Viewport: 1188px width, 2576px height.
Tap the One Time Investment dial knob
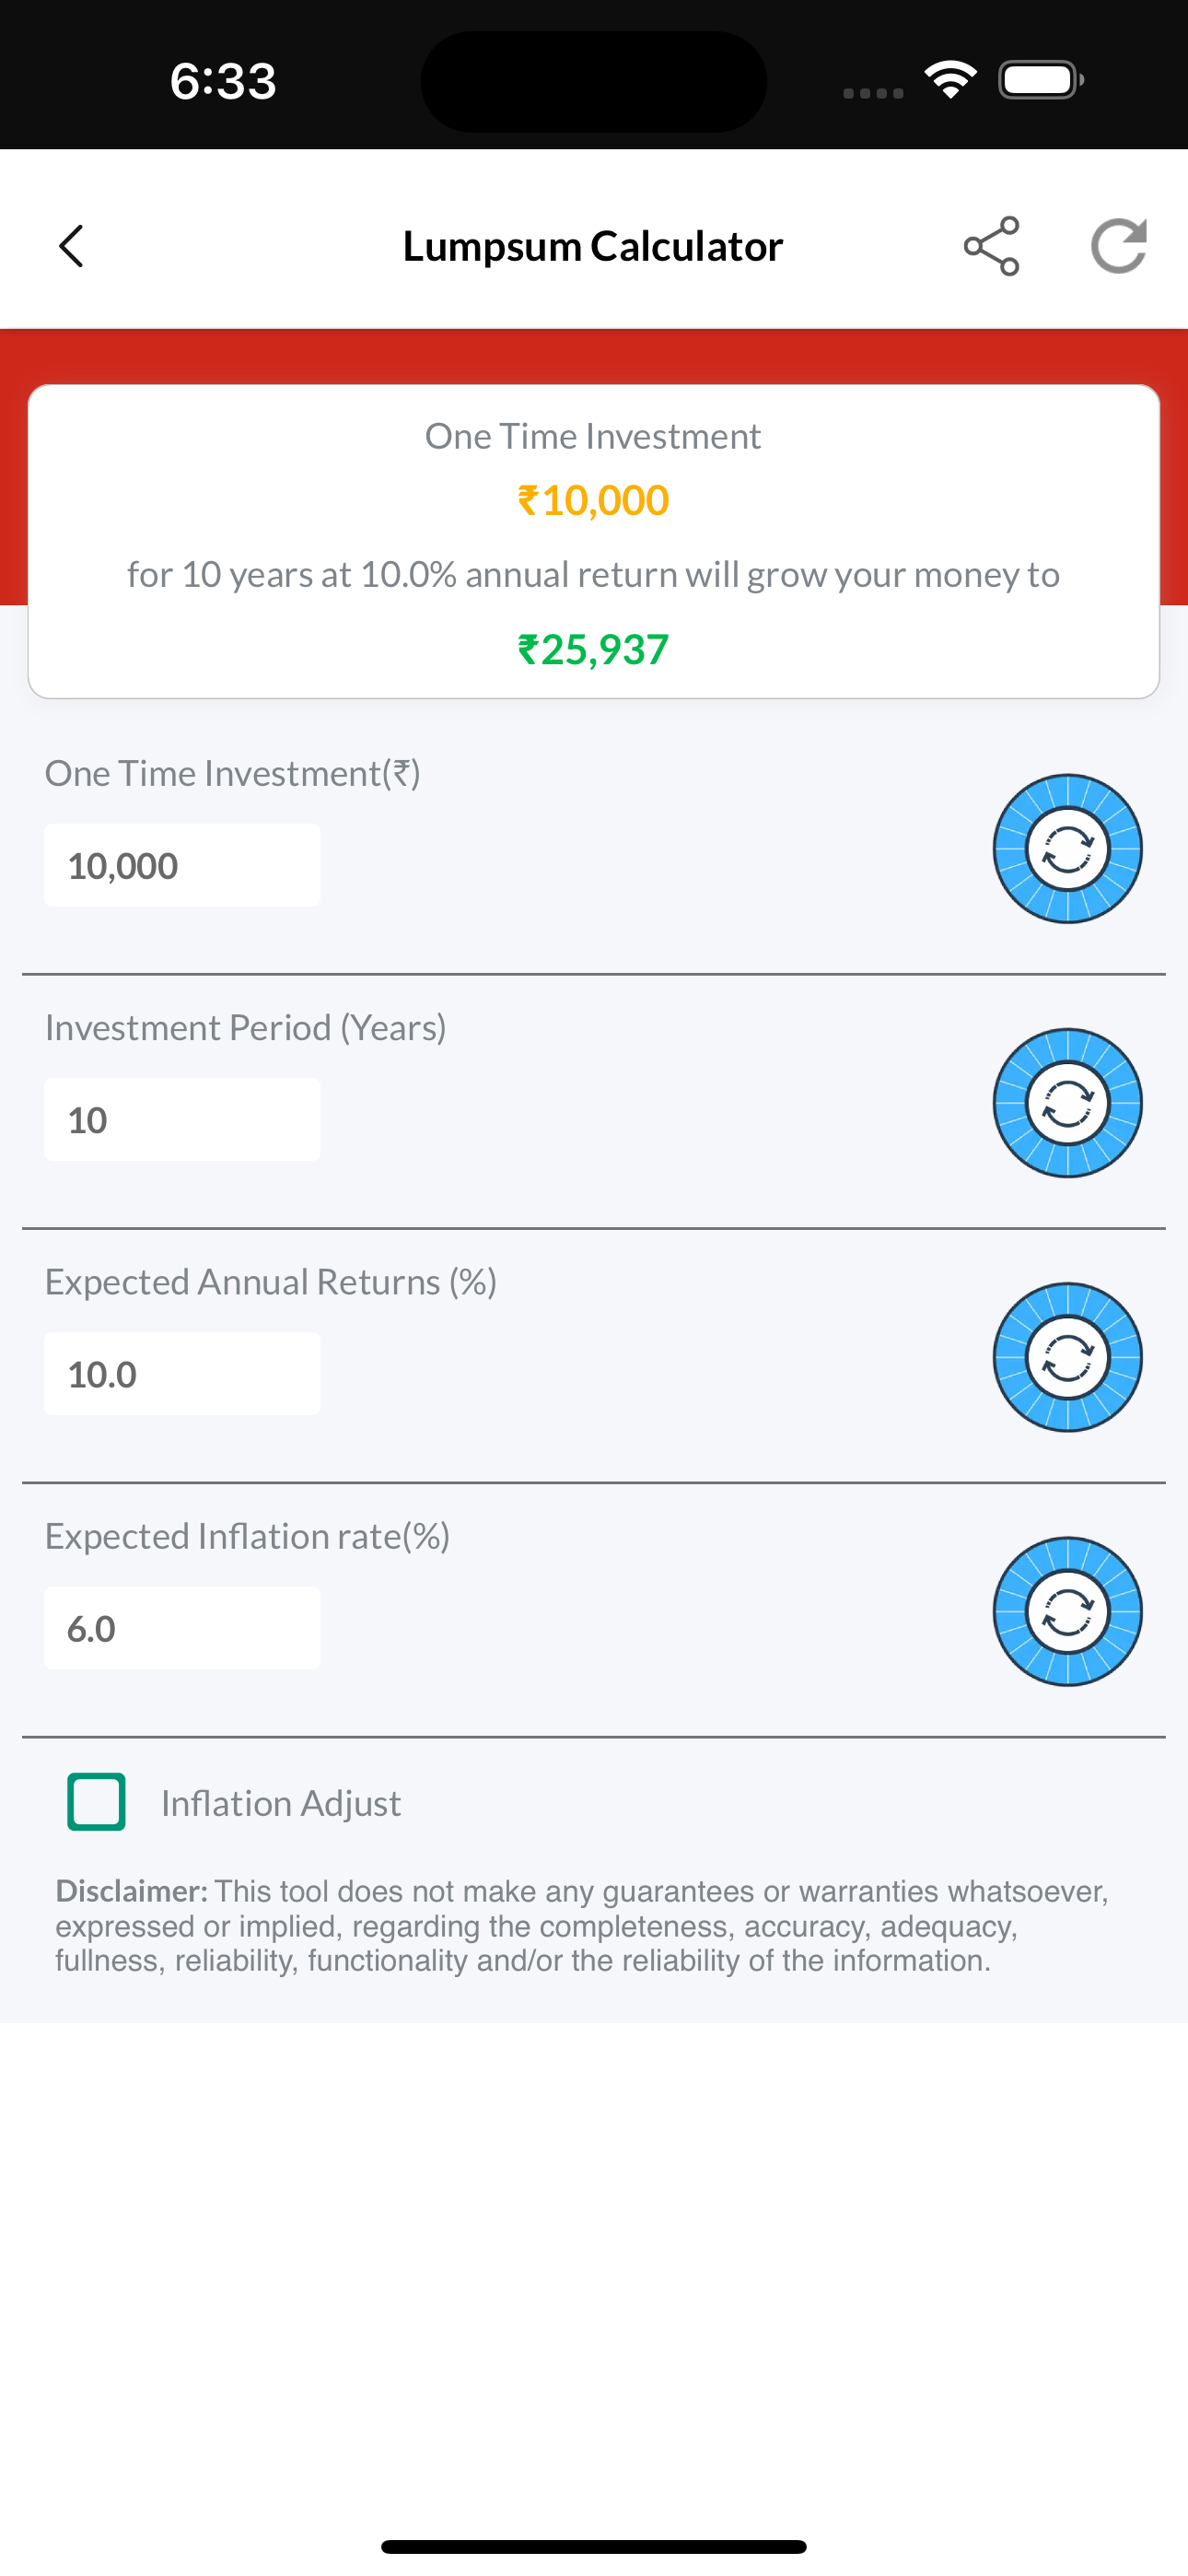[1067, 849]
